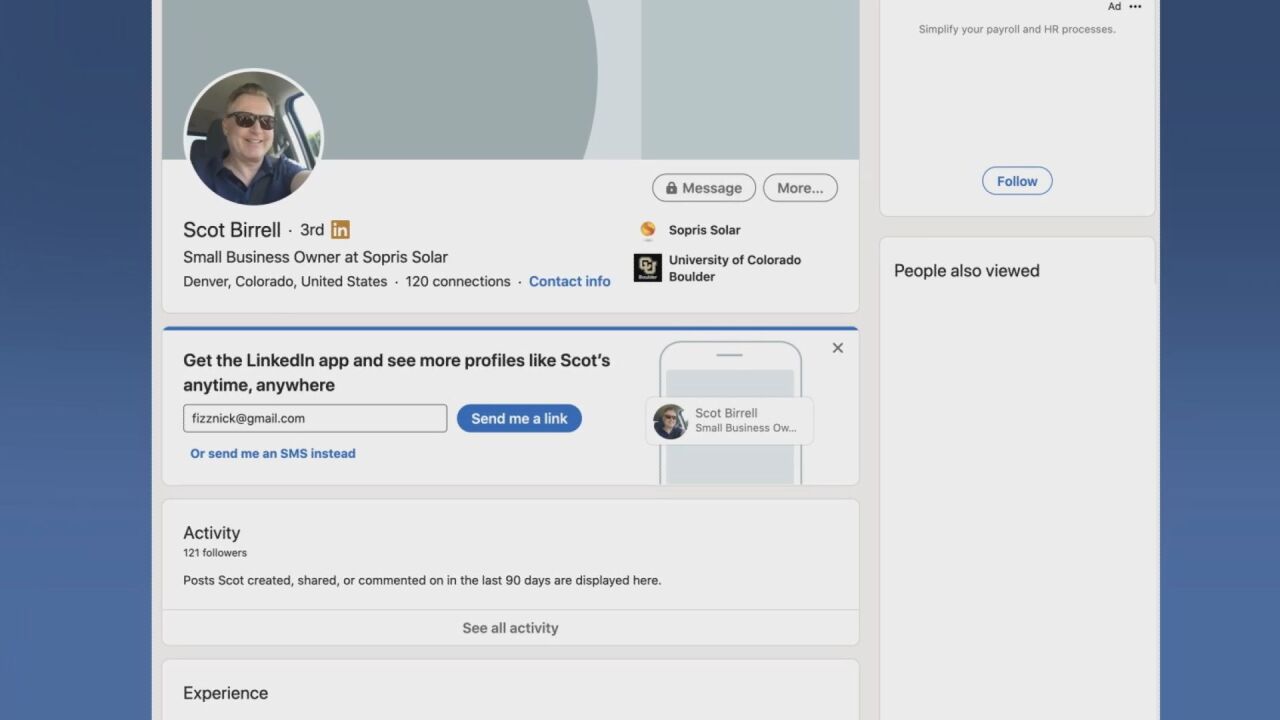Image resolution: width=1280 pixels, height=720 pixels.
Task: Open the ad options ellipsis menu
Action: (1135, 7)
